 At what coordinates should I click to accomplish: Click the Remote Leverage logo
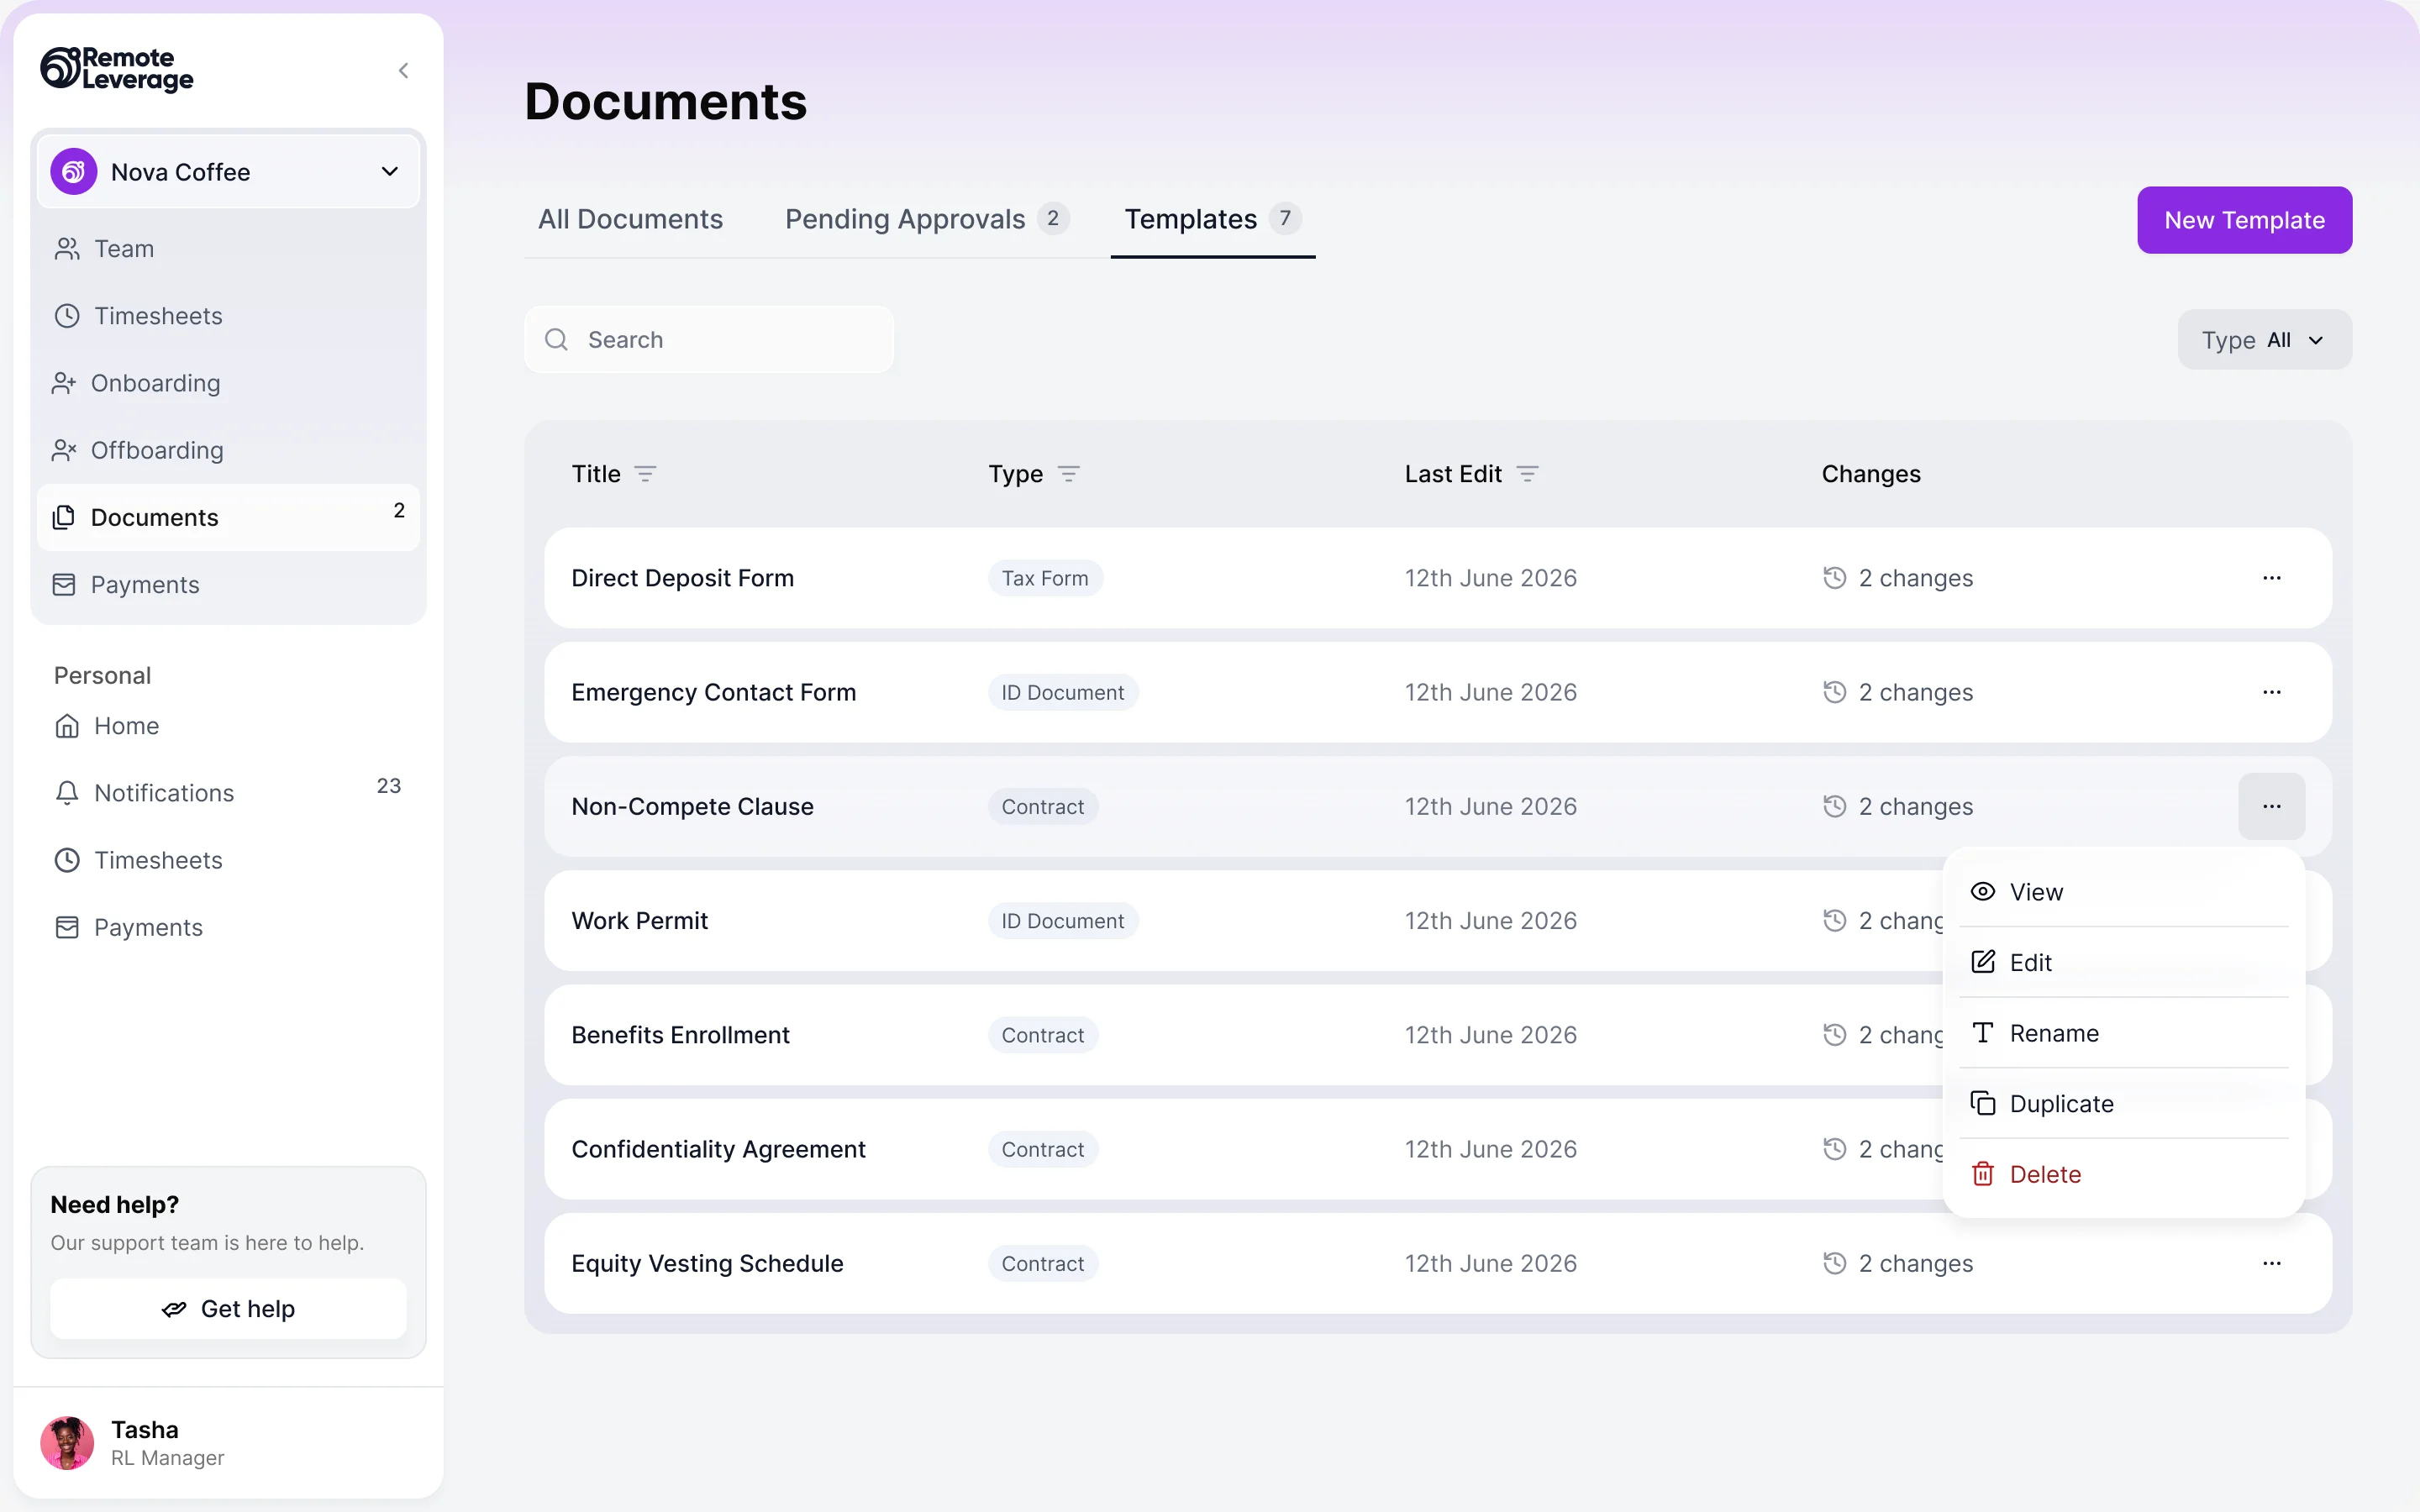pos(117,69)
